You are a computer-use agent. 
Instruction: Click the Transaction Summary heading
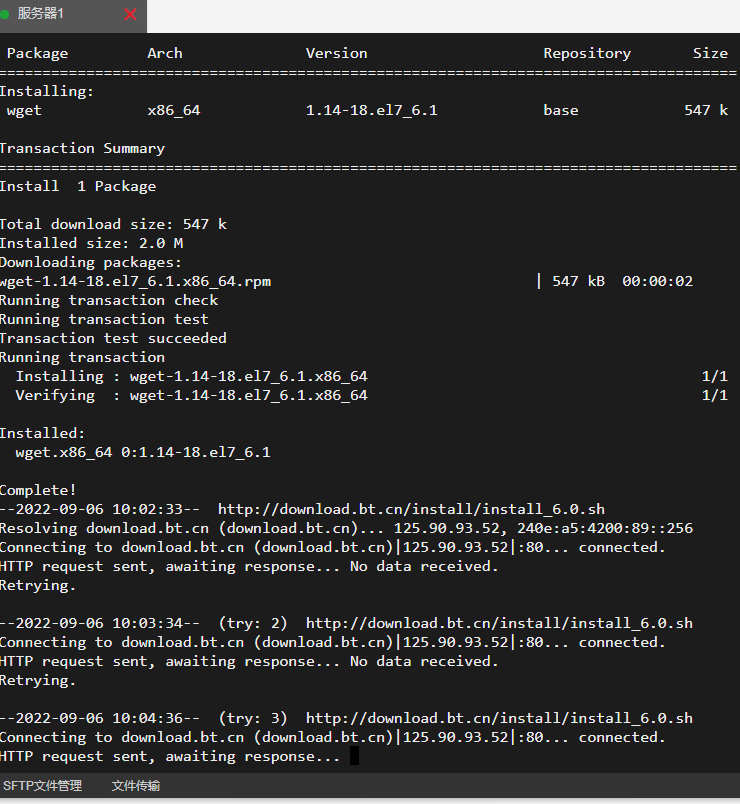[x=83, y=148]
